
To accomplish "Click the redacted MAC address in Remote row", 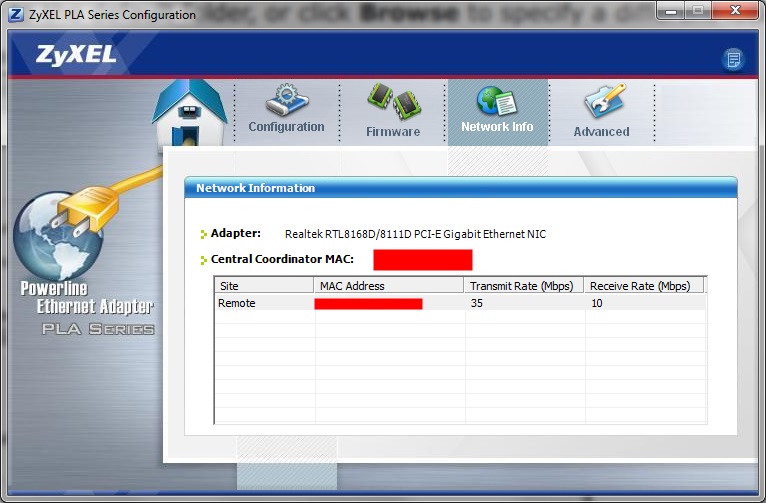I will pos(368,304).
